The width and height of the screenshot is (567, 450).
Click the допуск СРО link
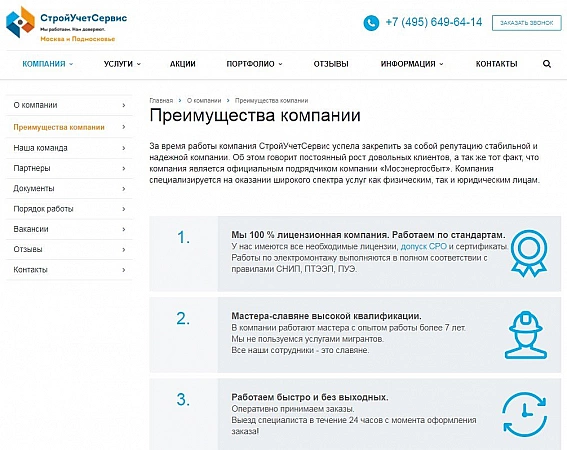[x=424, y=246]
